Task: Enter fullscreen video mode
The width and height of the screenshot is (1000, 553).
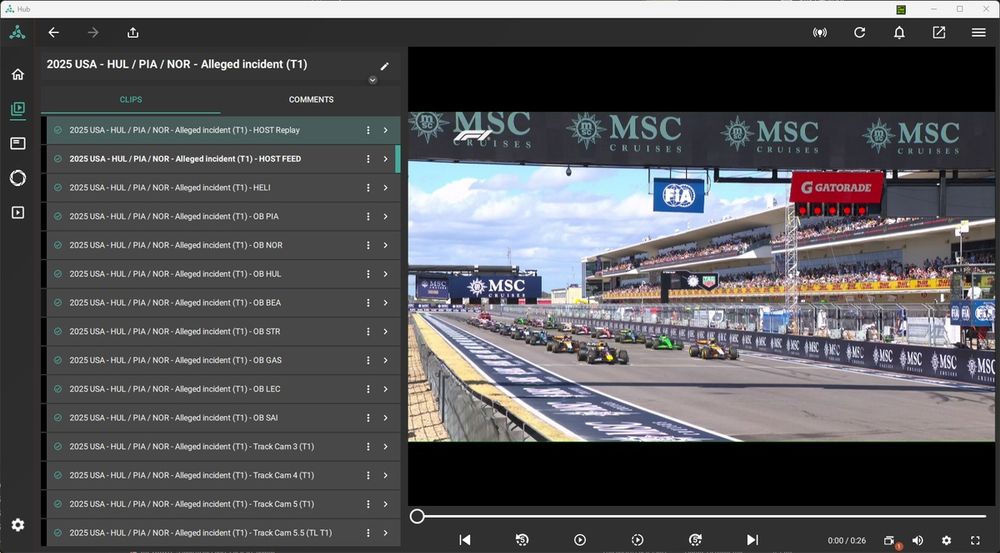Action: click(x=975, y=541)
